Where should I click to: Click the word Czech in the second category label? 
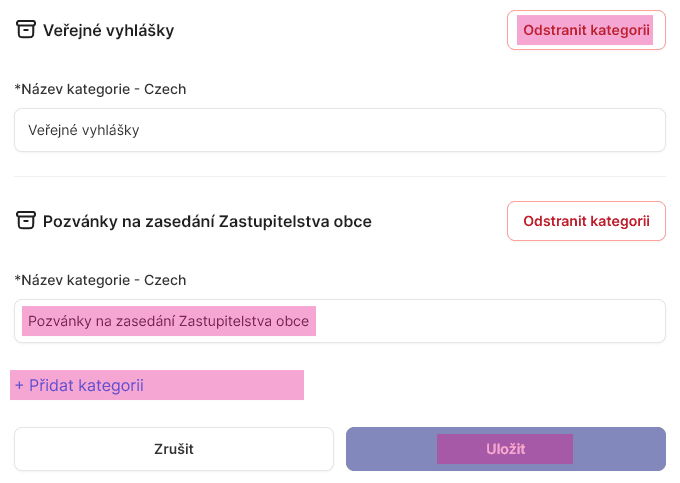click(x=165, y=280)
